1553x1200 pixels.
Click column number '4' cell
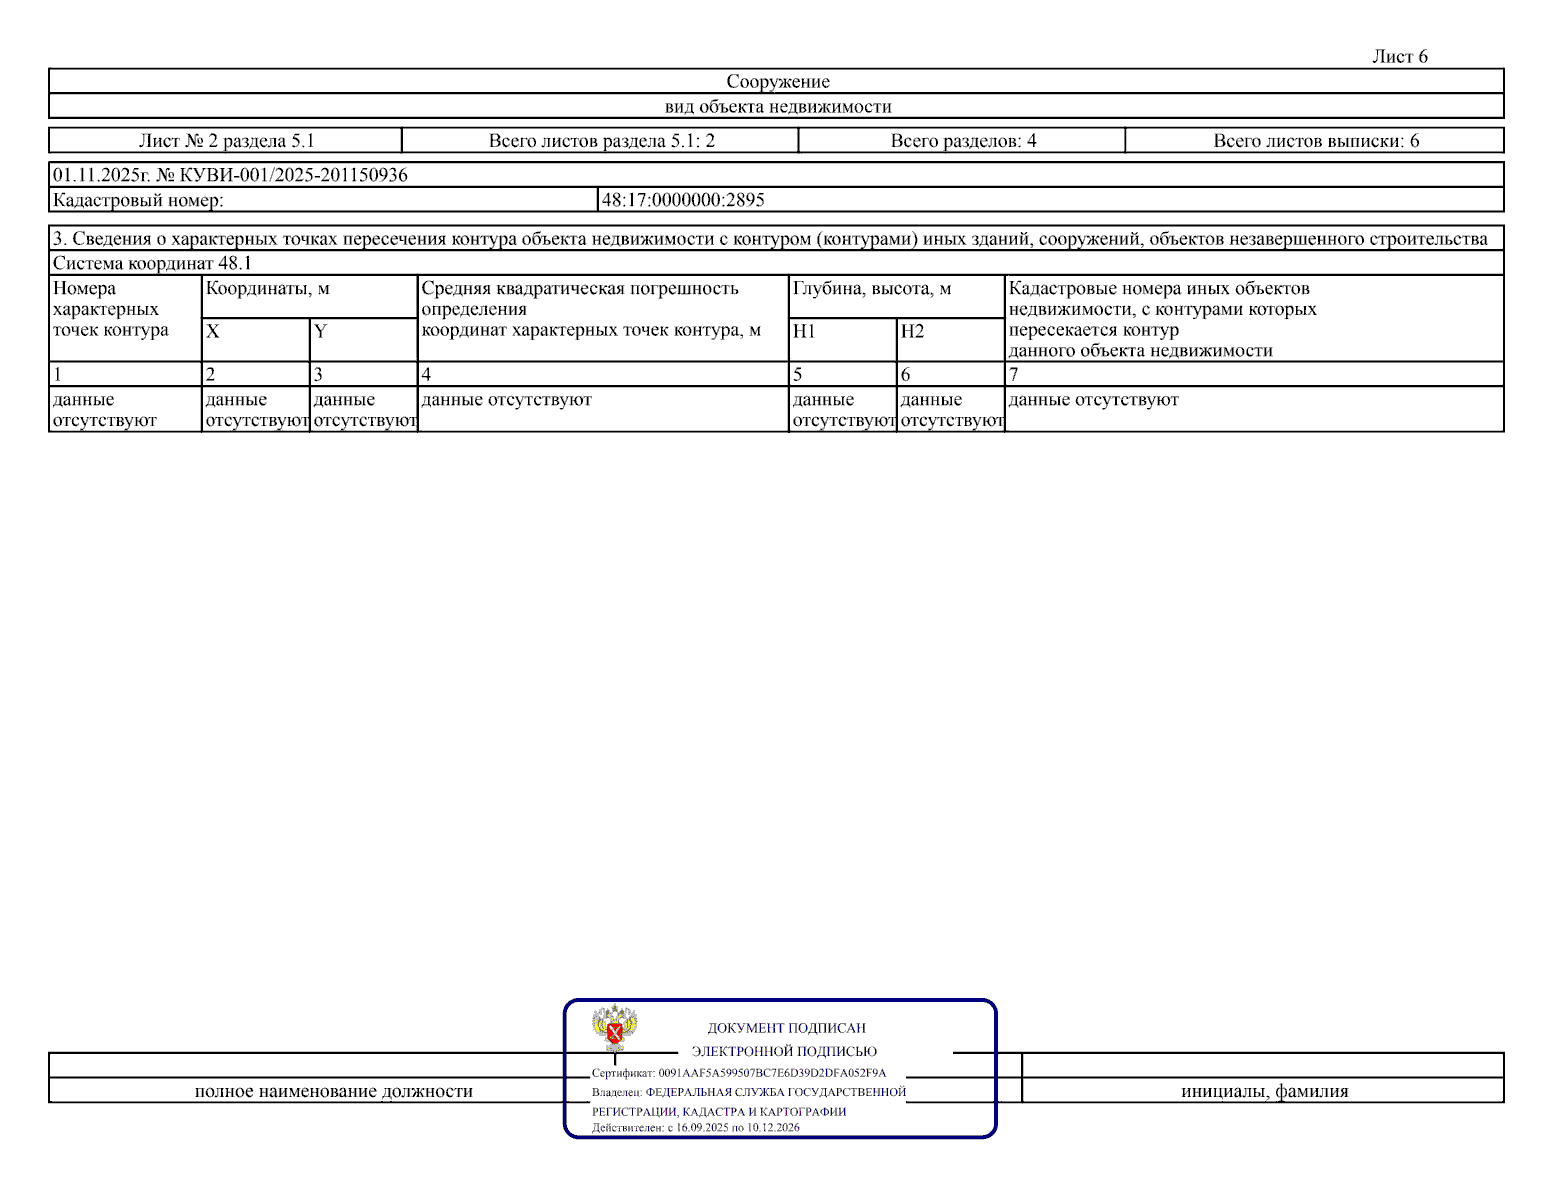(603, 375)
